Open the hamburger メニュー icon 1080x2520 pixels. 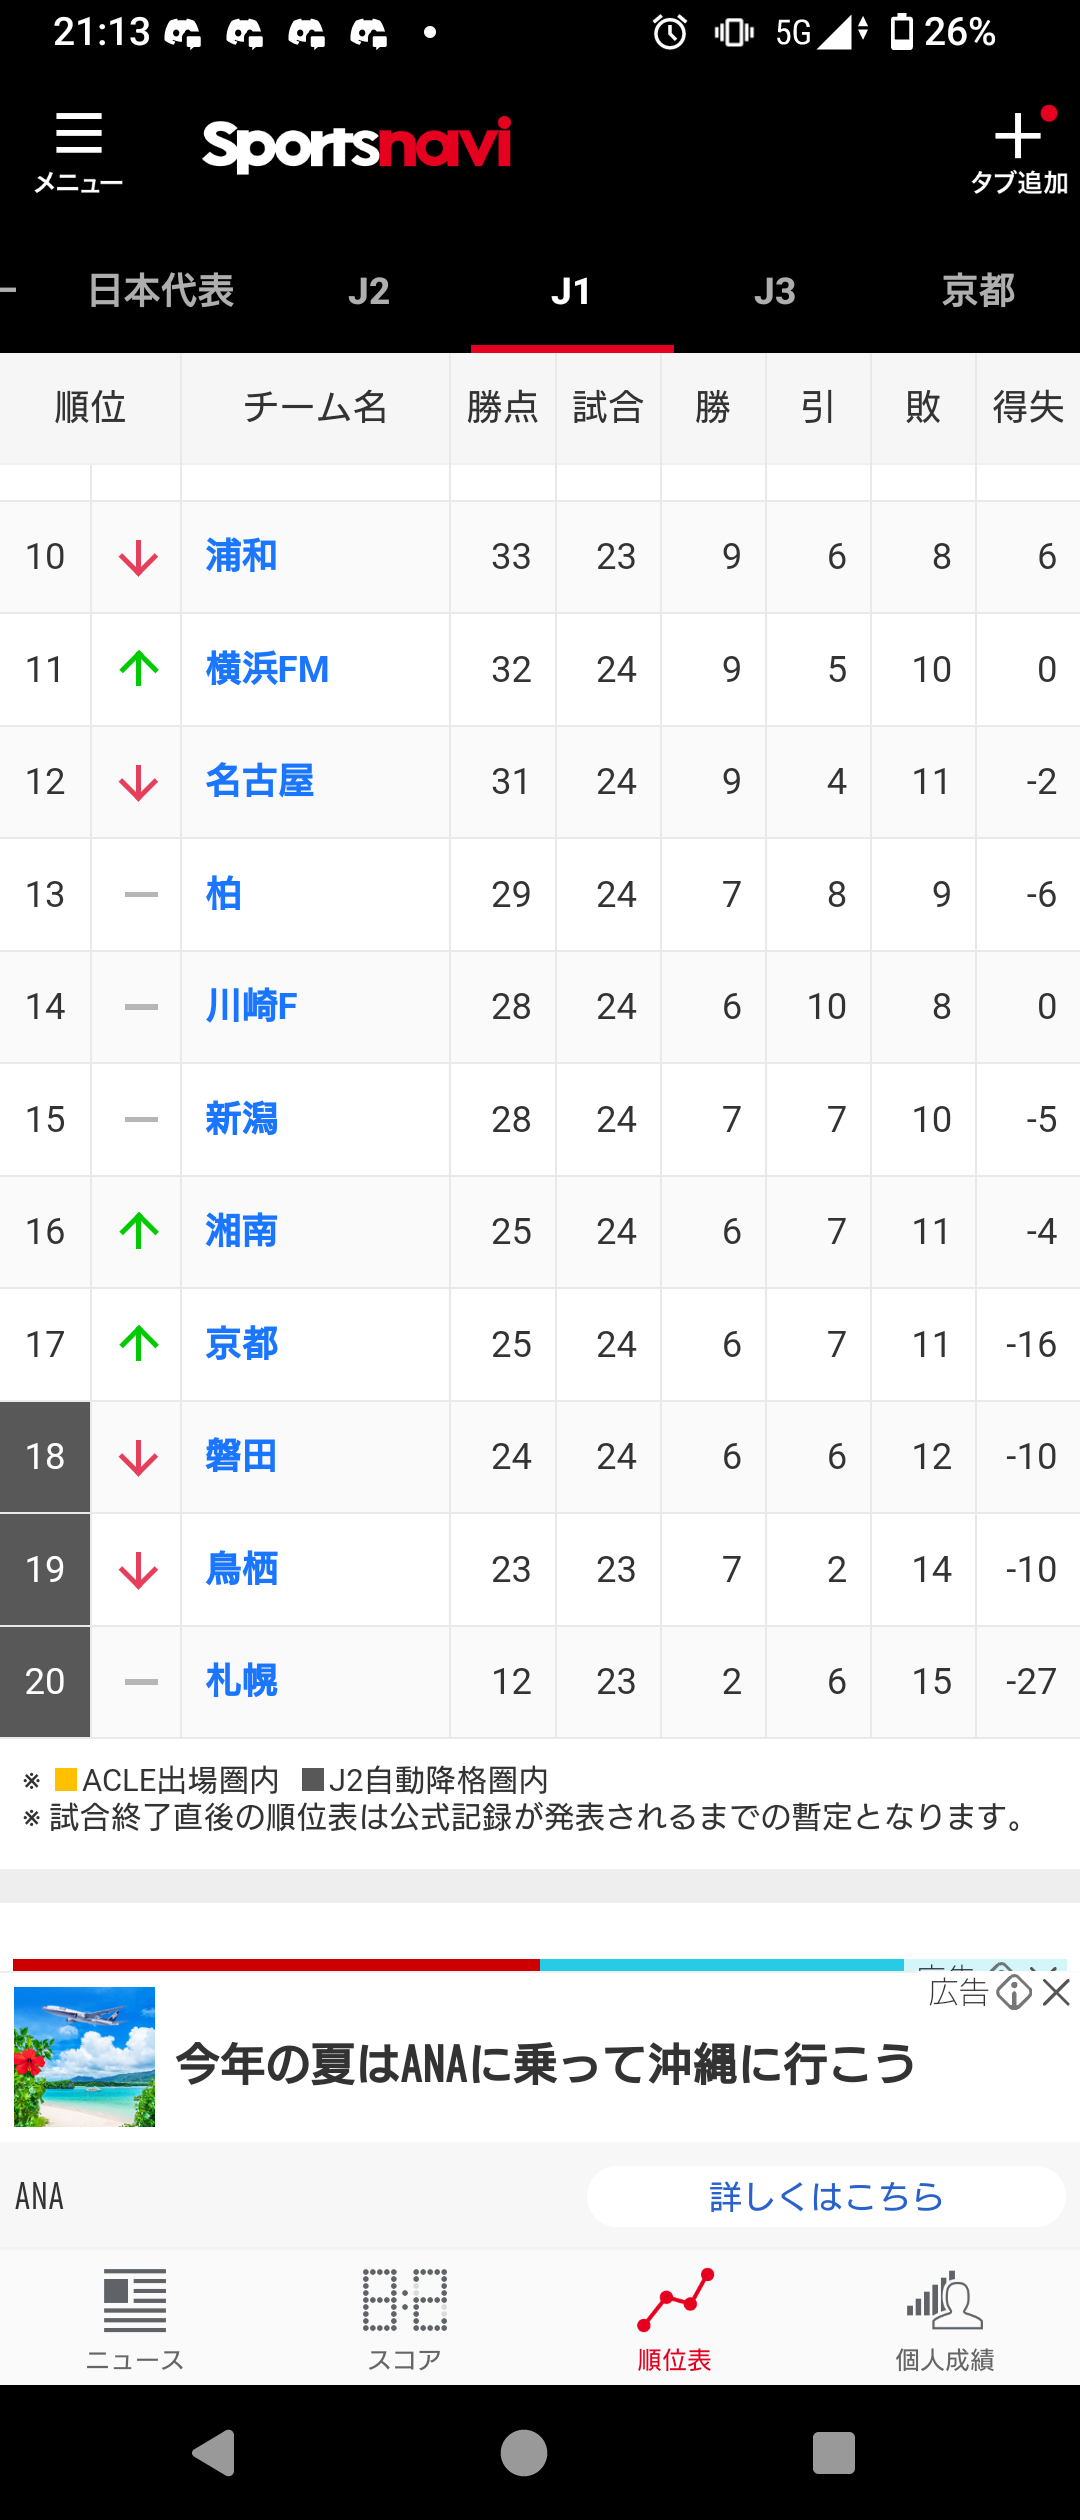pyautogui.click(x=78, y=134)
